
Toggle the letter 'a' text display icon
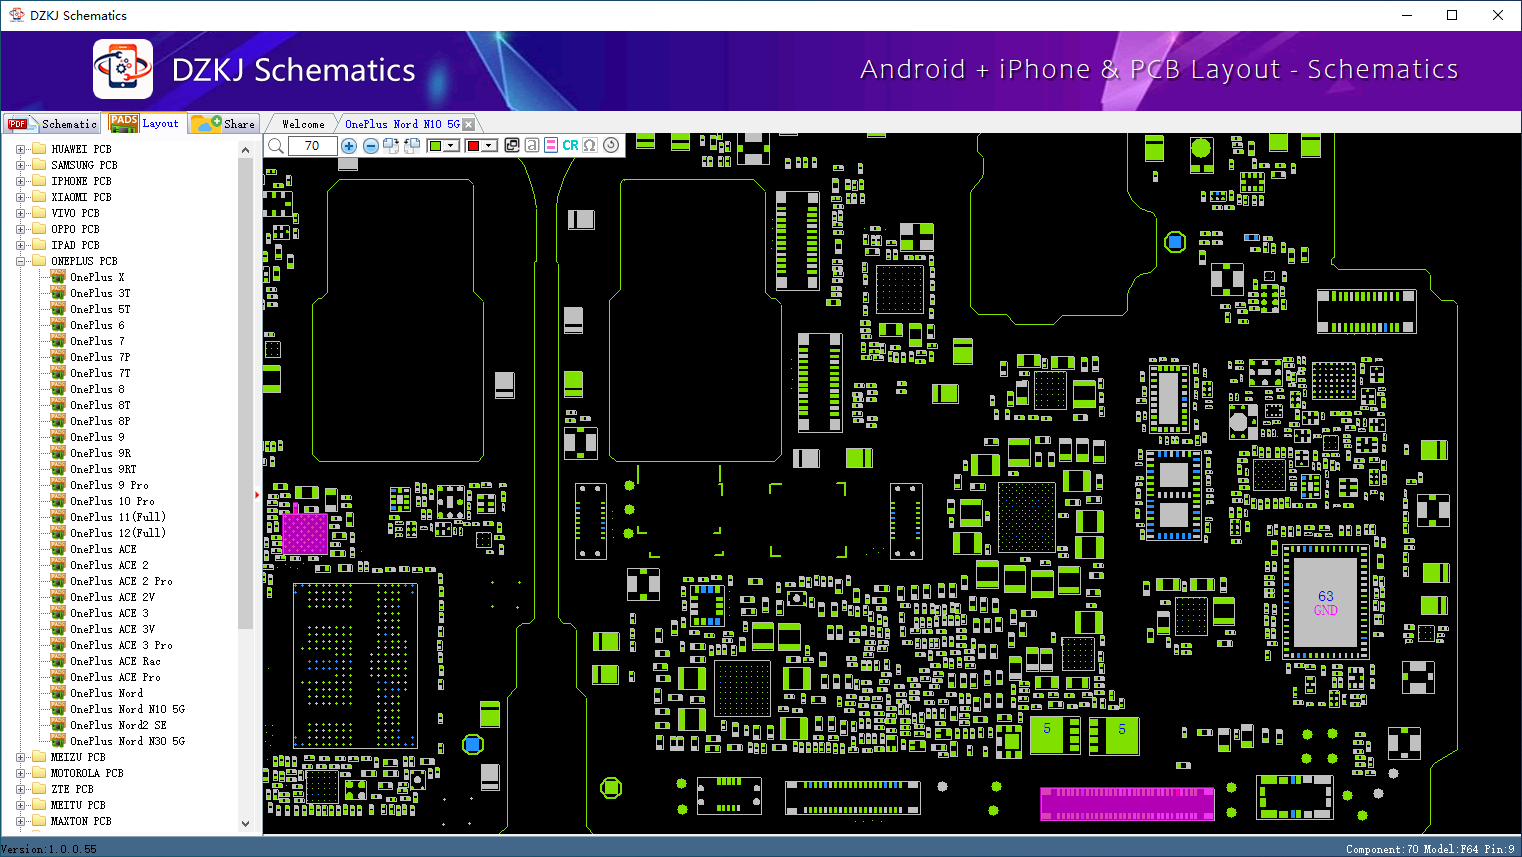(x=532, y=146)
